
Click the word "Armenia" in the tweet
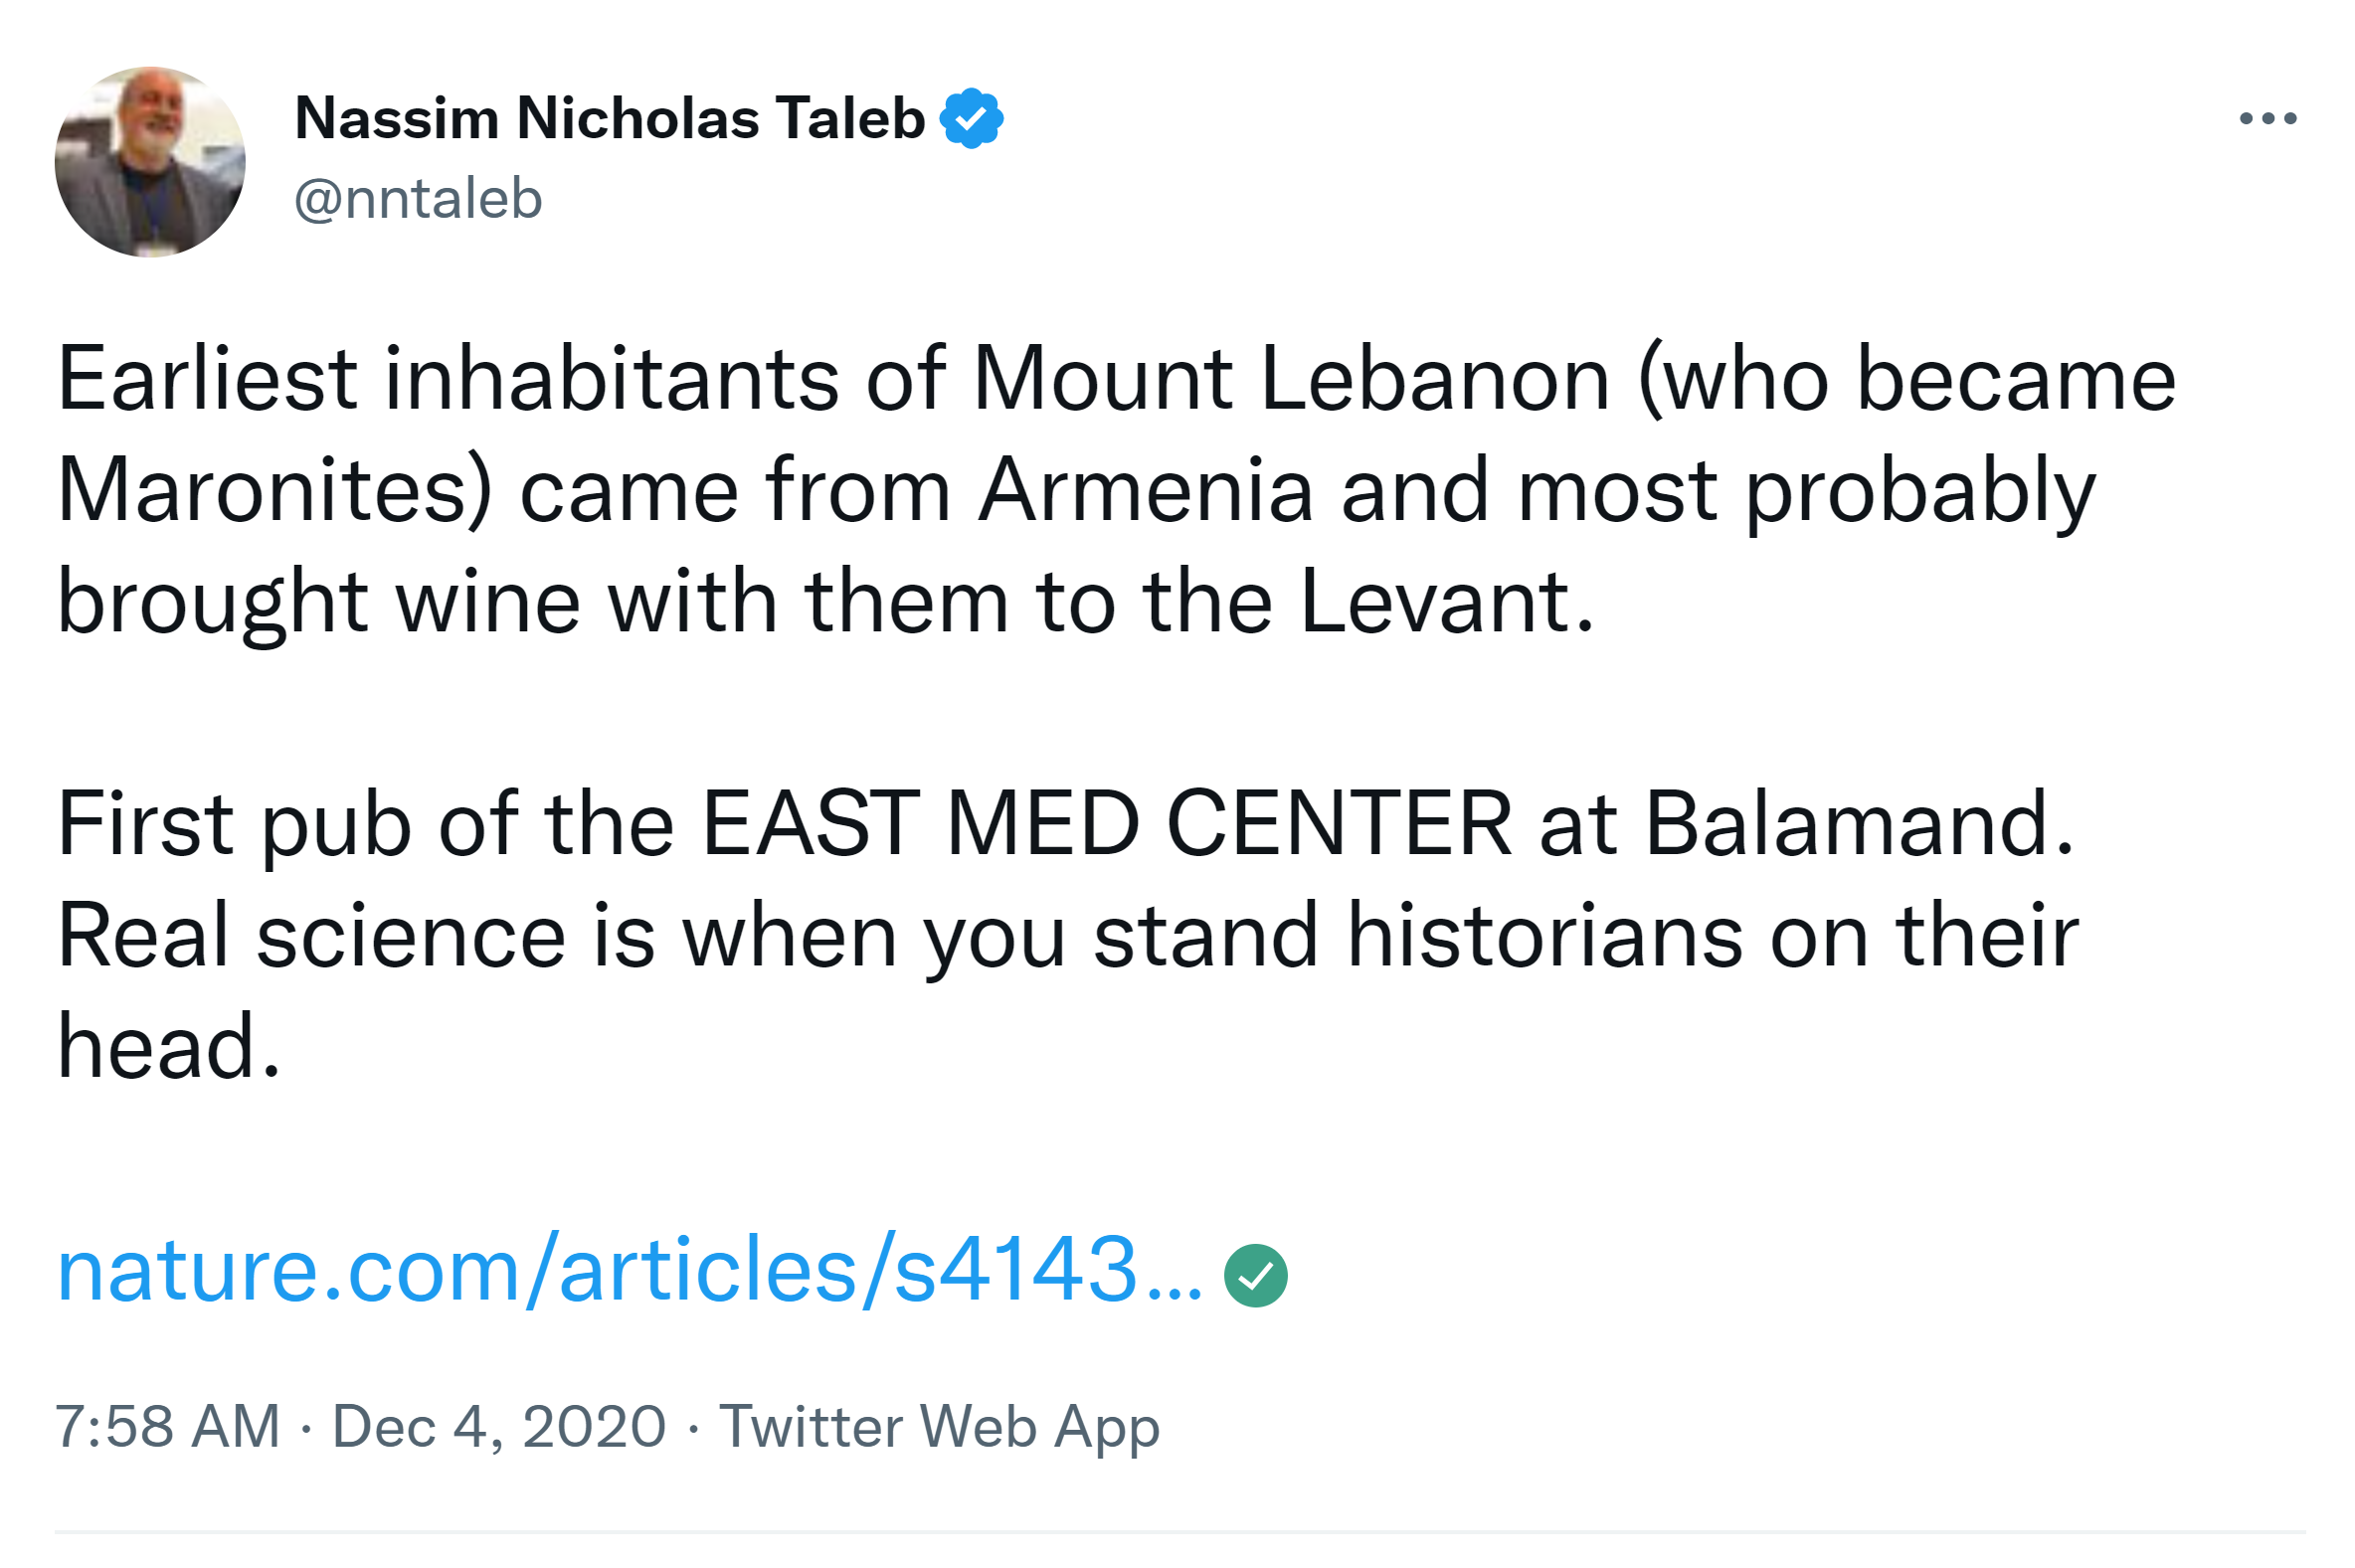coord(1144,491)
